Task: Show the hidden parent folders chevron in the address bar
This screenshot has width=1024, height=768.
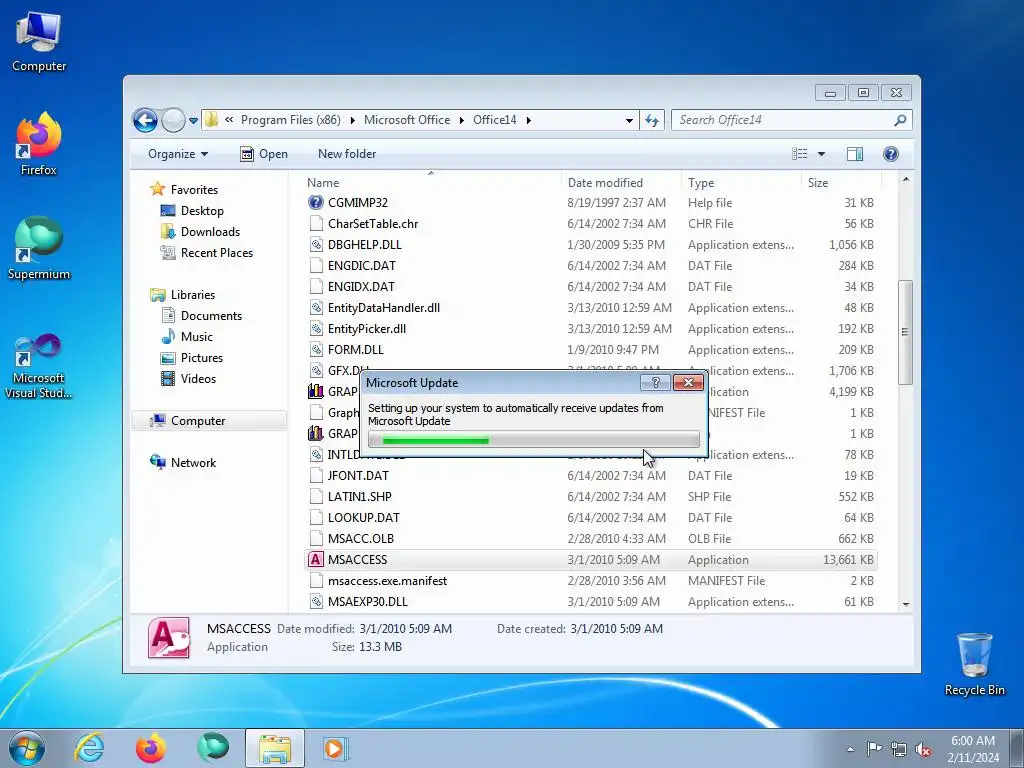Action: click(229, 120)
